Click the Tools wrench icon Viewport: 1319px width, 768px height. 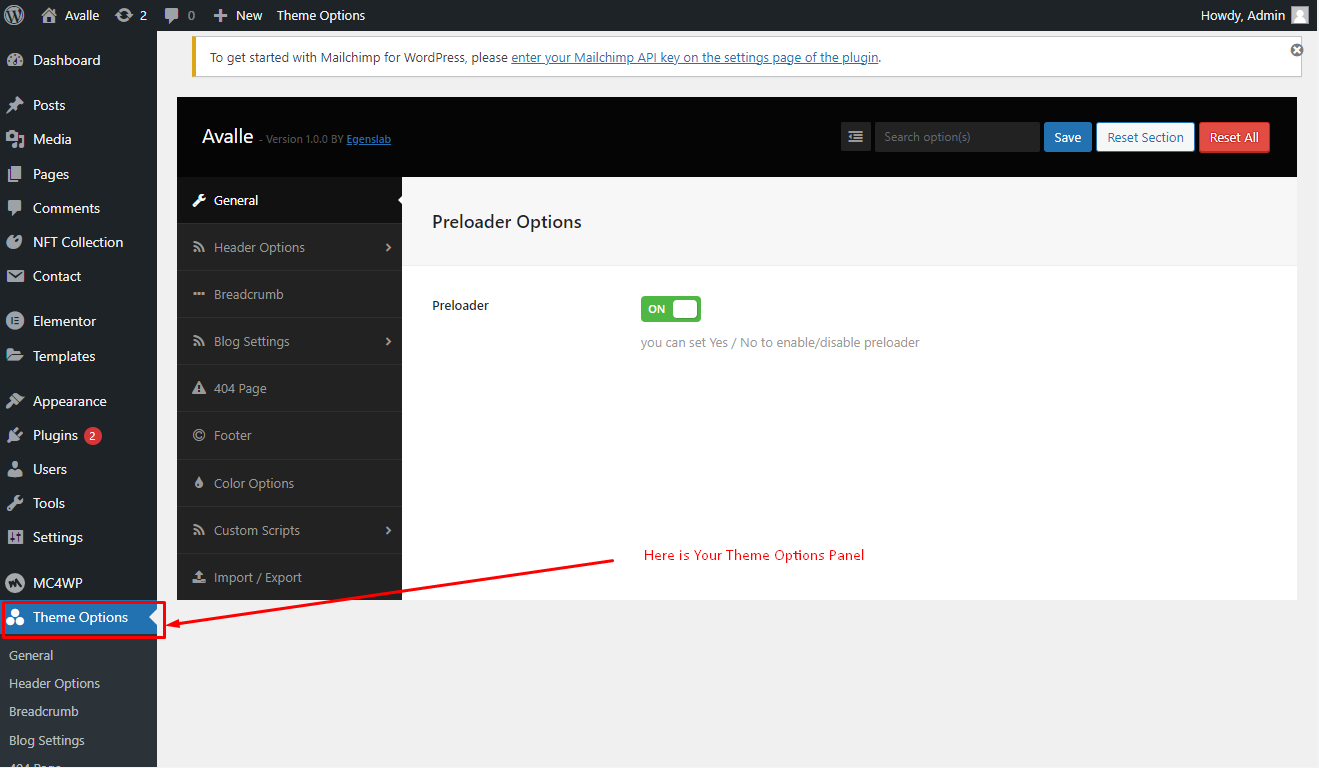pos(15,503)
